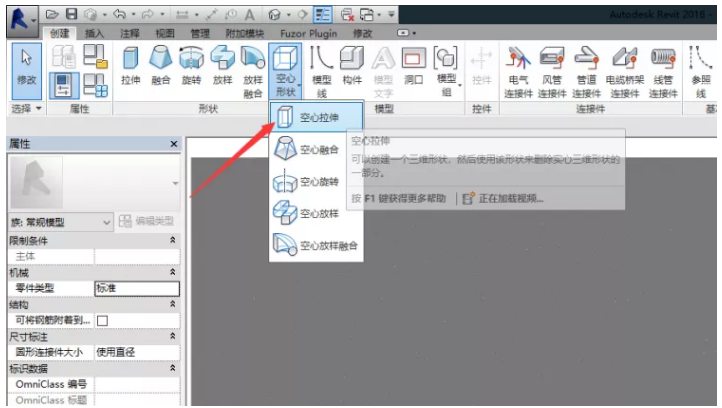
Task: Select the 模型线 (Model Line) tool
Action: click(x=321, y=71)
